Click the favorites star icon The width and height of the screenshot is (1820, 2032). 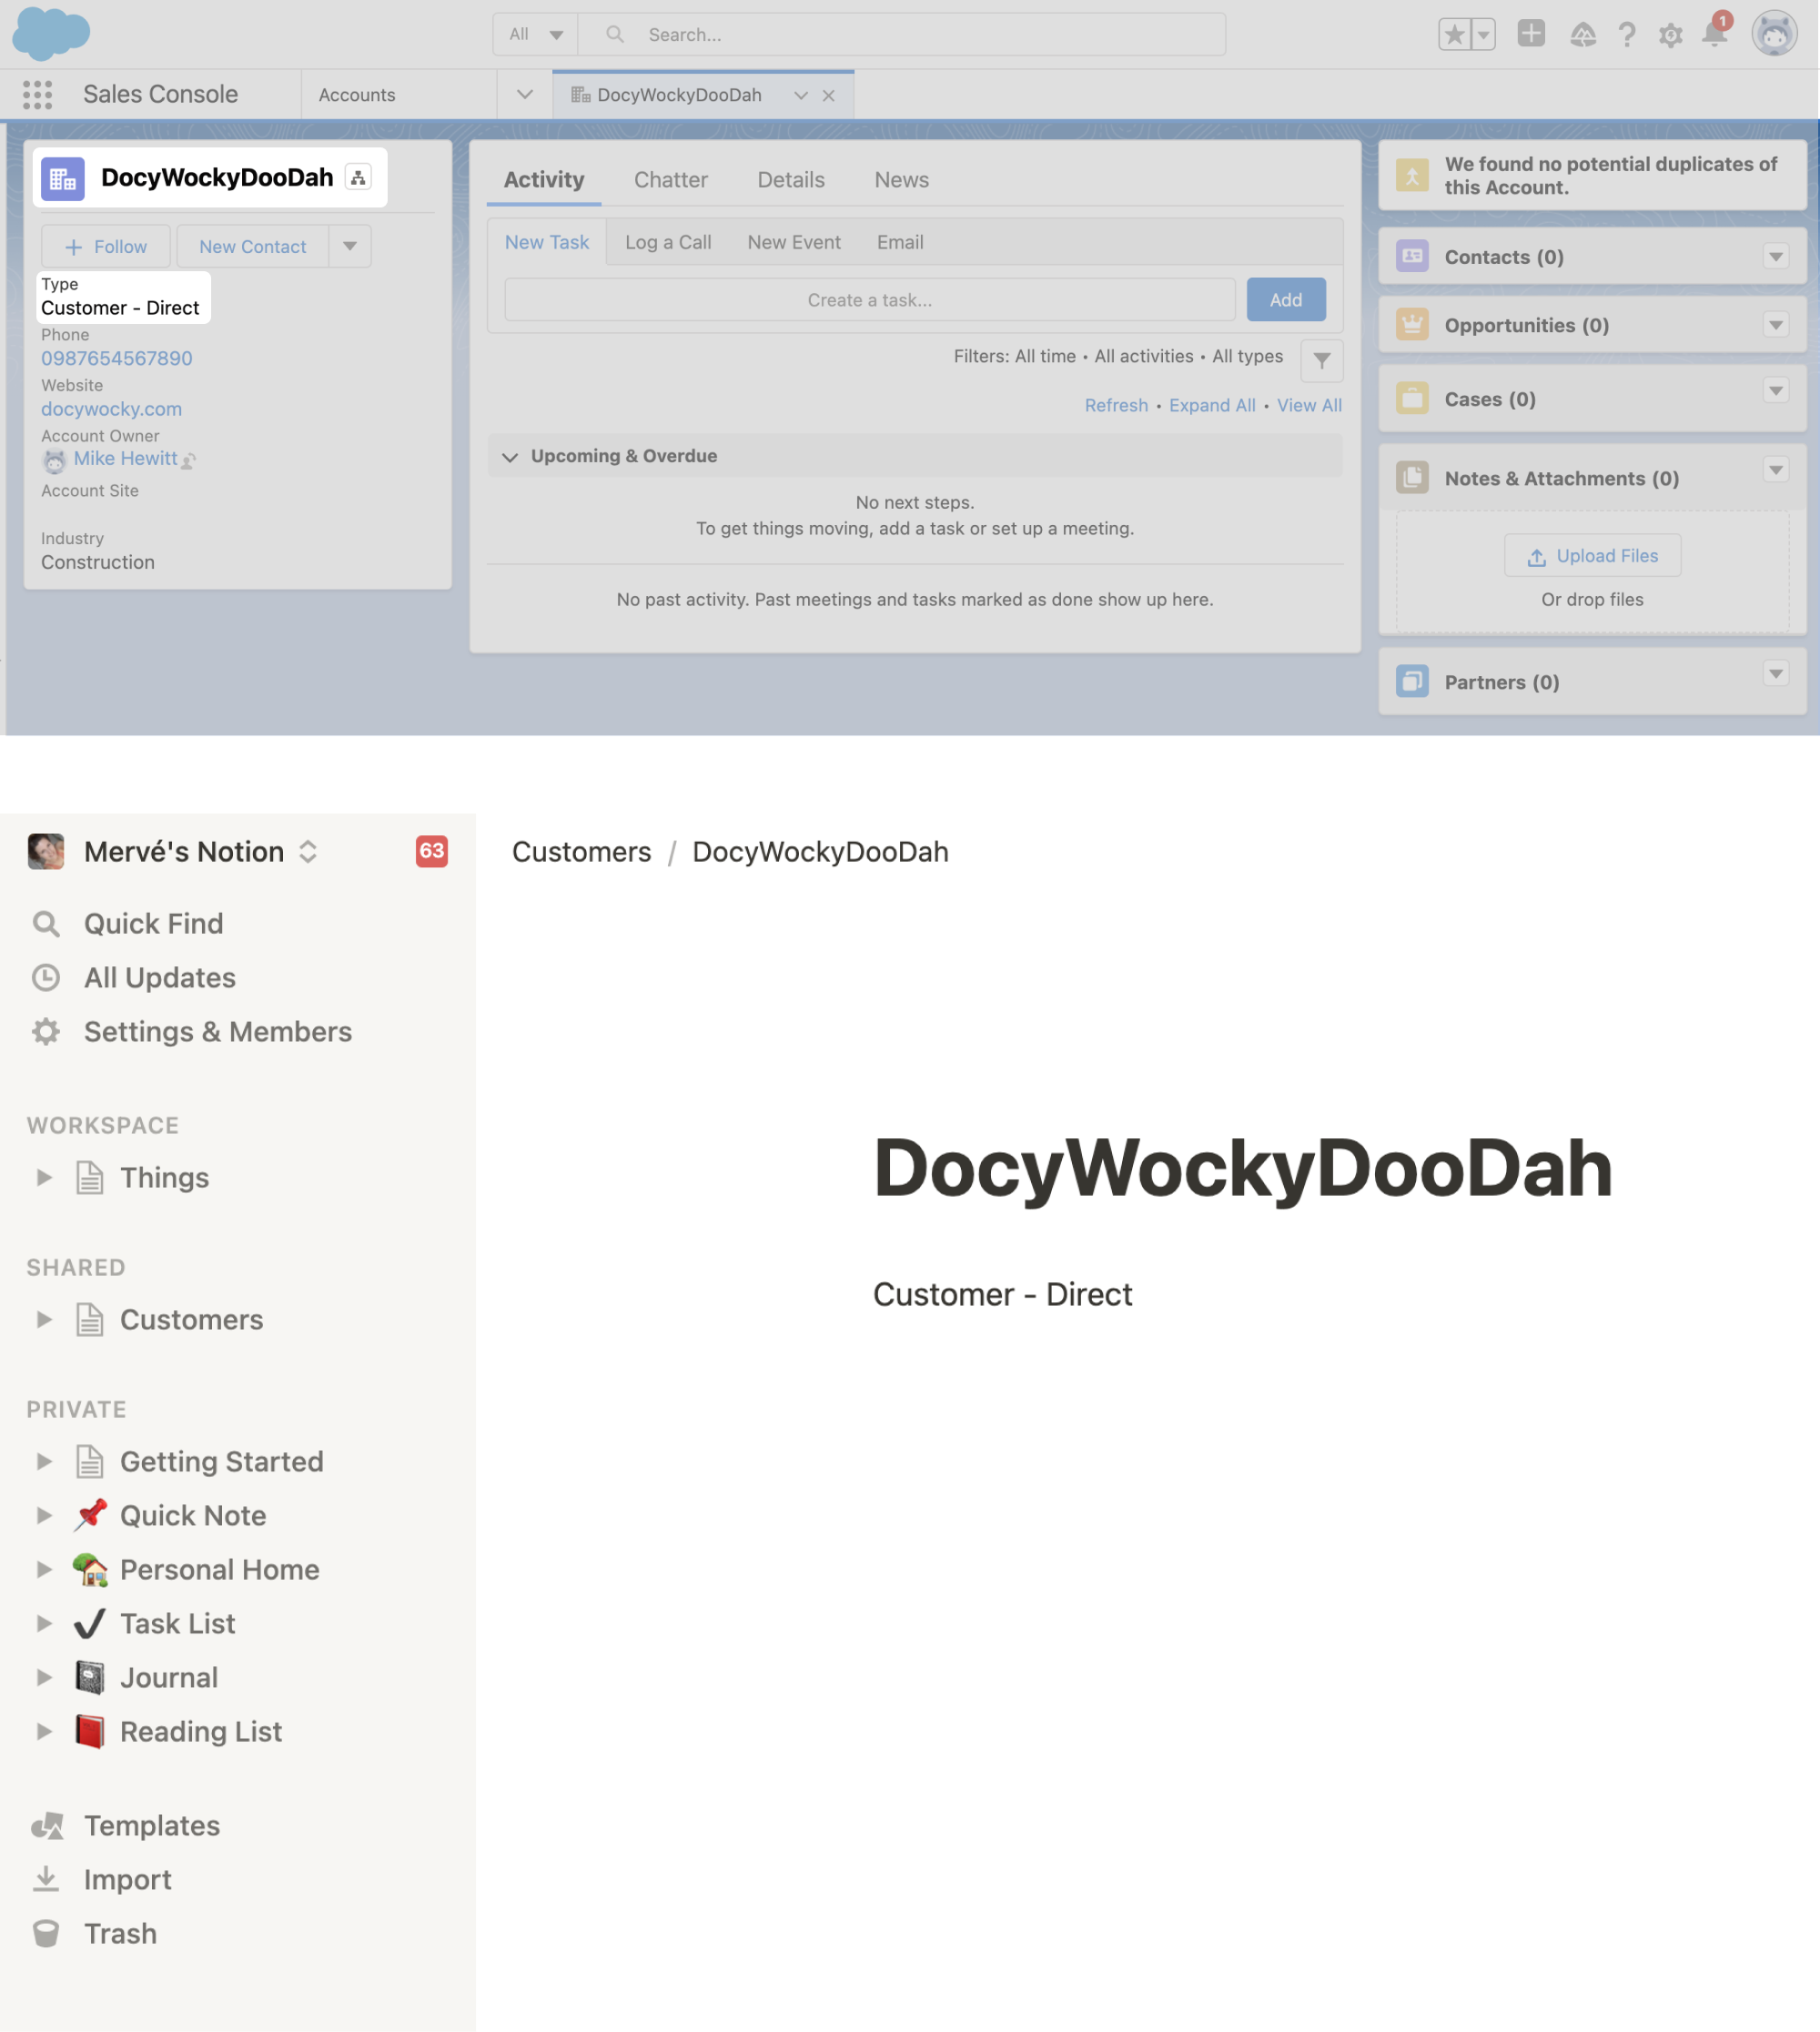pos(1455,35)
